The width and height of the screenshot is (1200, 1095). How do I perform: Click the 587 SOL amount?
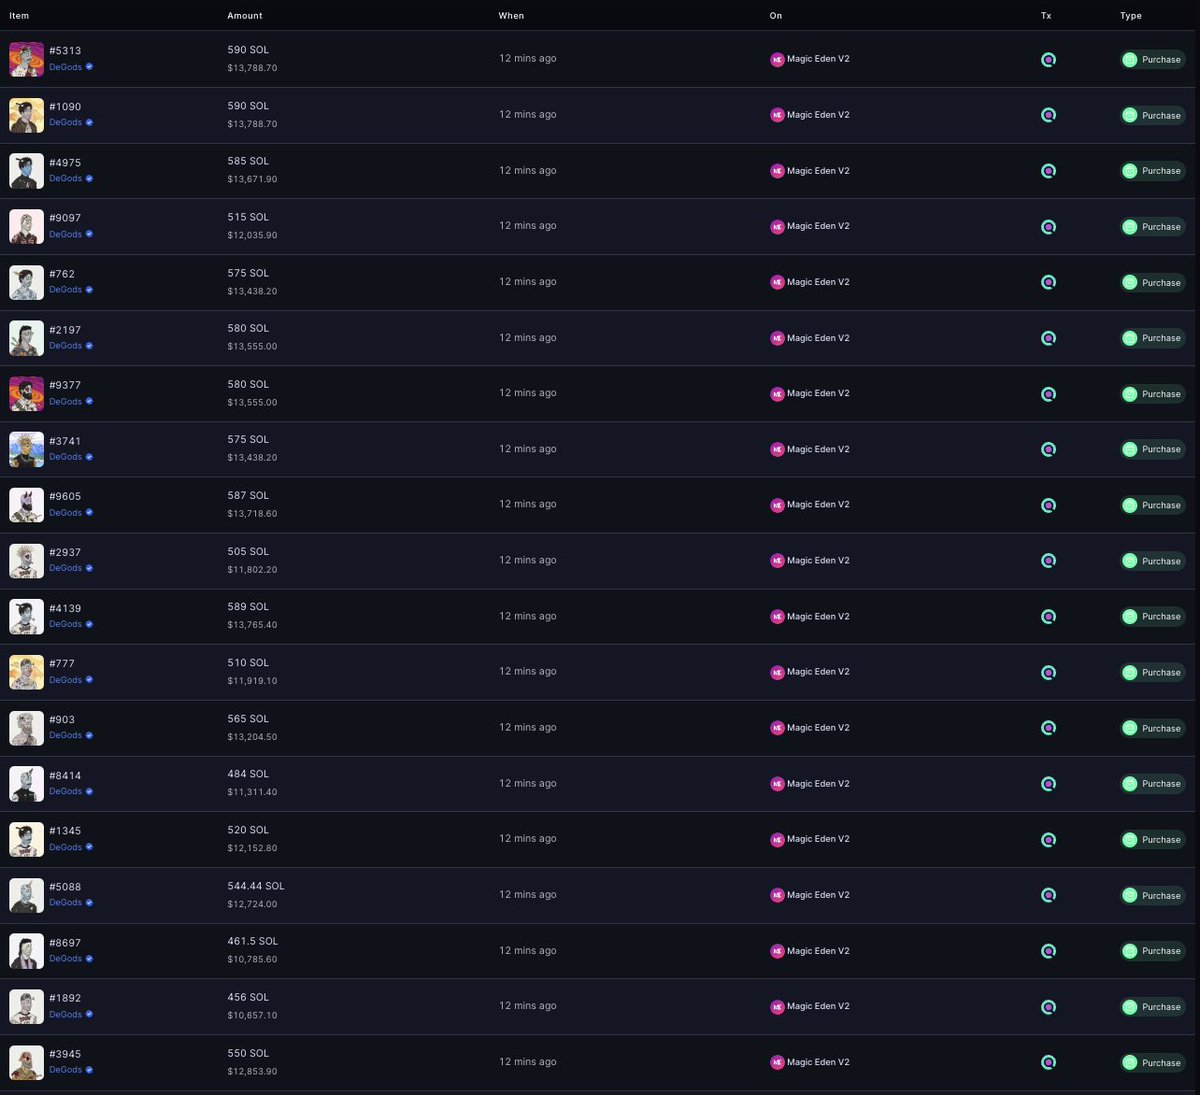coord(248,495)
